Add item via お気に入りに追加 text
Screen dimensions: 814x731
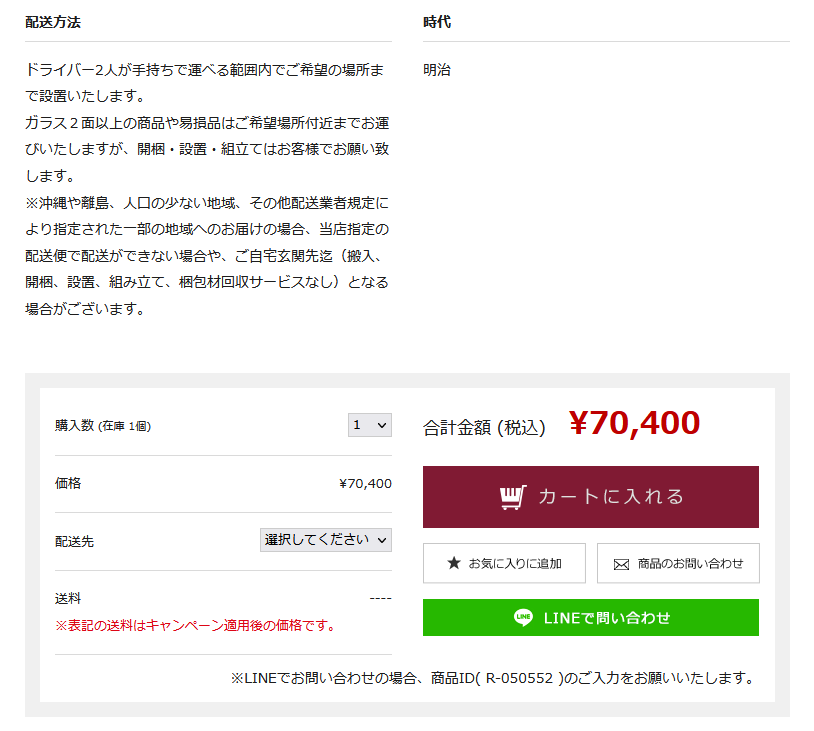(515, 563)
